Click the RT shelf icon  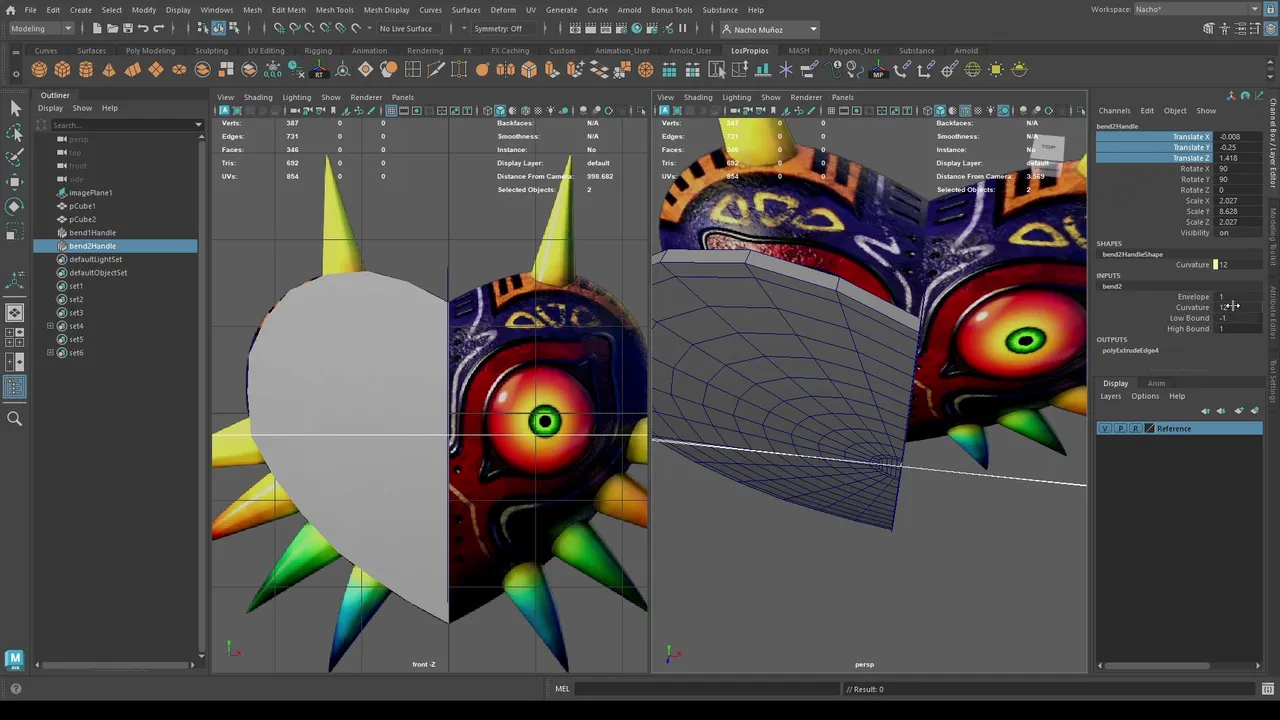click(x=318, y=70)
